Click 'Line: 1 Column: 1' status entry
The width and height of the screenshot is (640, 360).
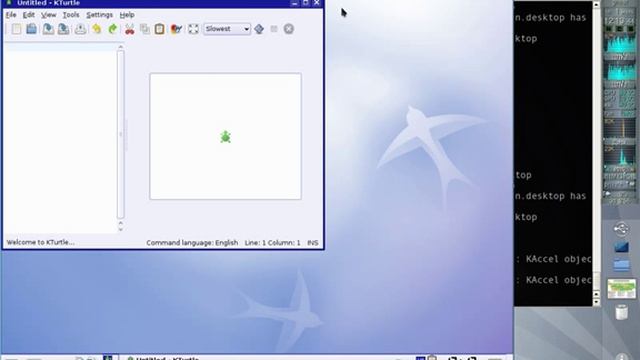tap(272, 243)
